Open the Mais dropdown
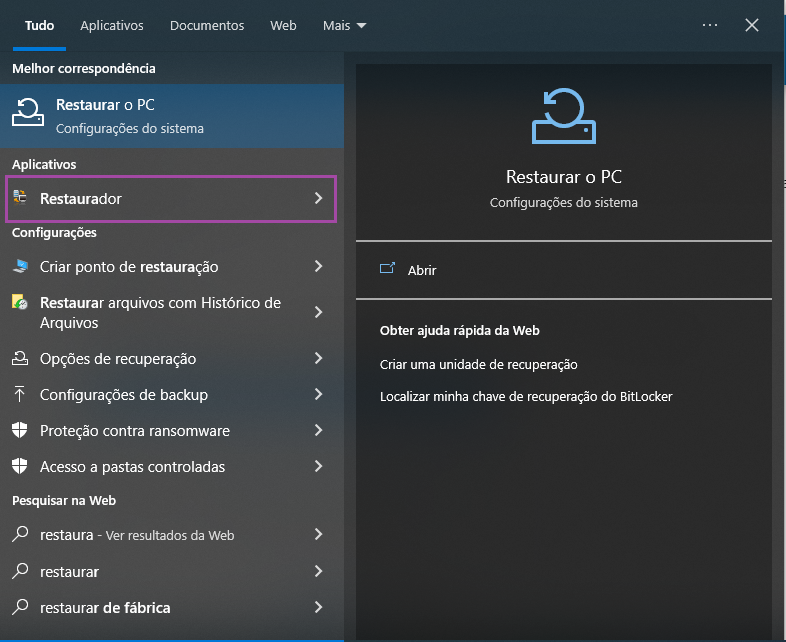Screen dimensions: 786x642 (x=344, y=26)
